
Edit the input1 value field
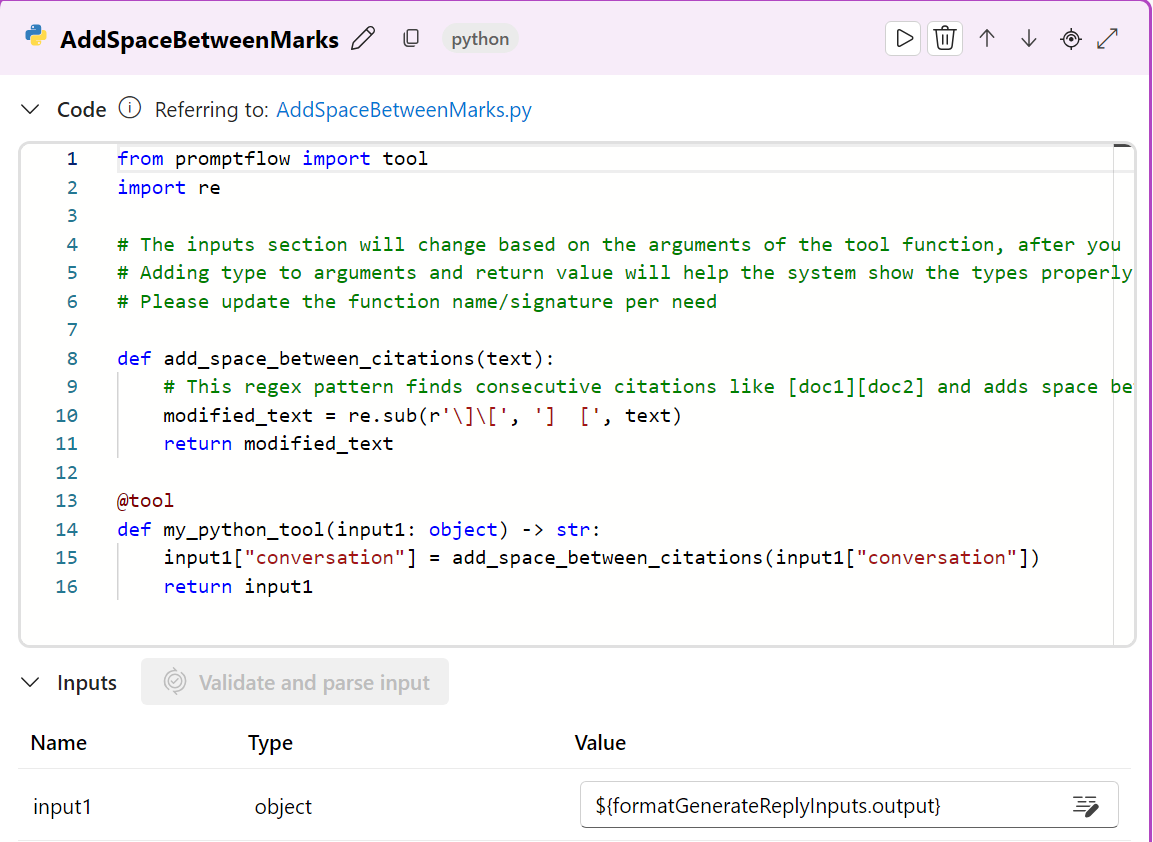pyautogui.click(x=849, y=805)
